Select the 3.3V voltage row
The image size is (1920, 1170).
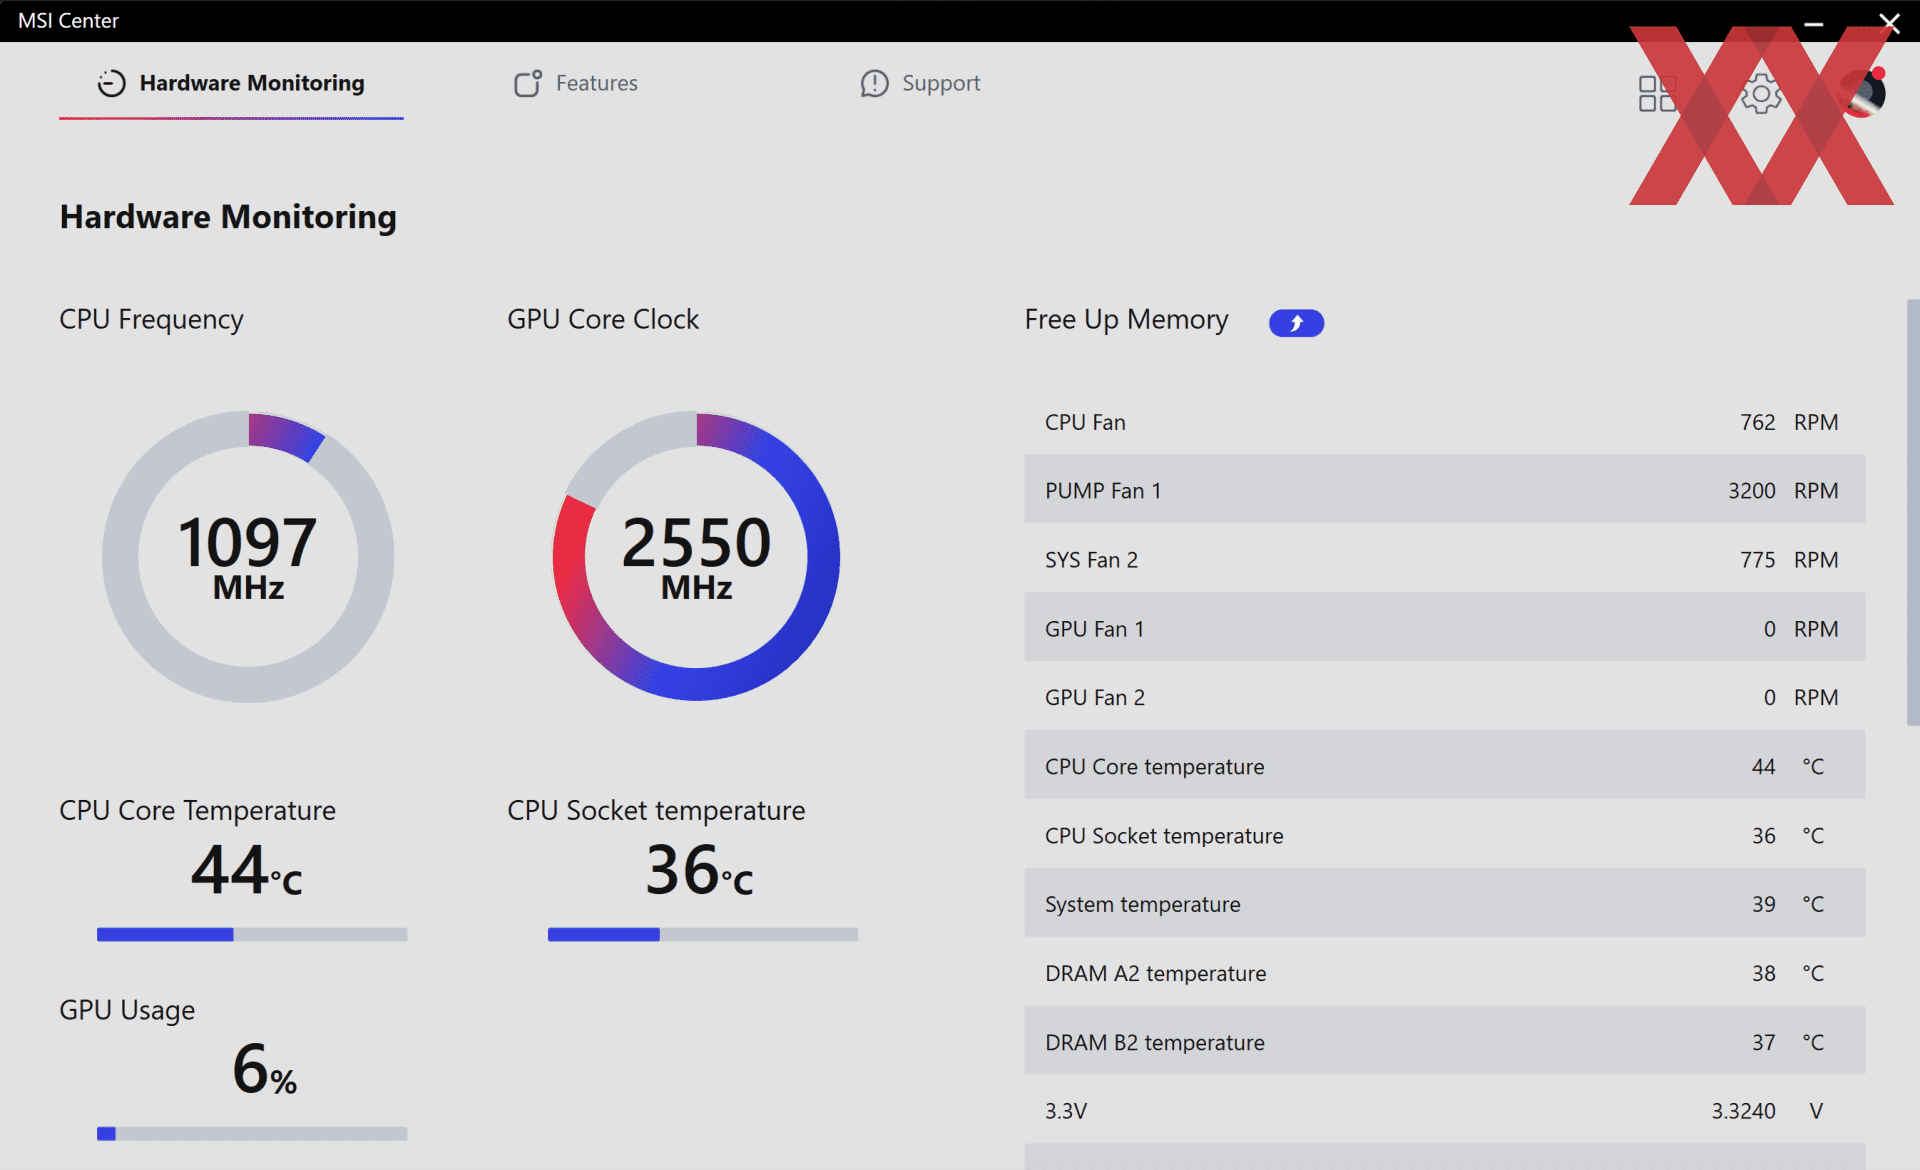pyautogui.click(x=1444, y=1111)
